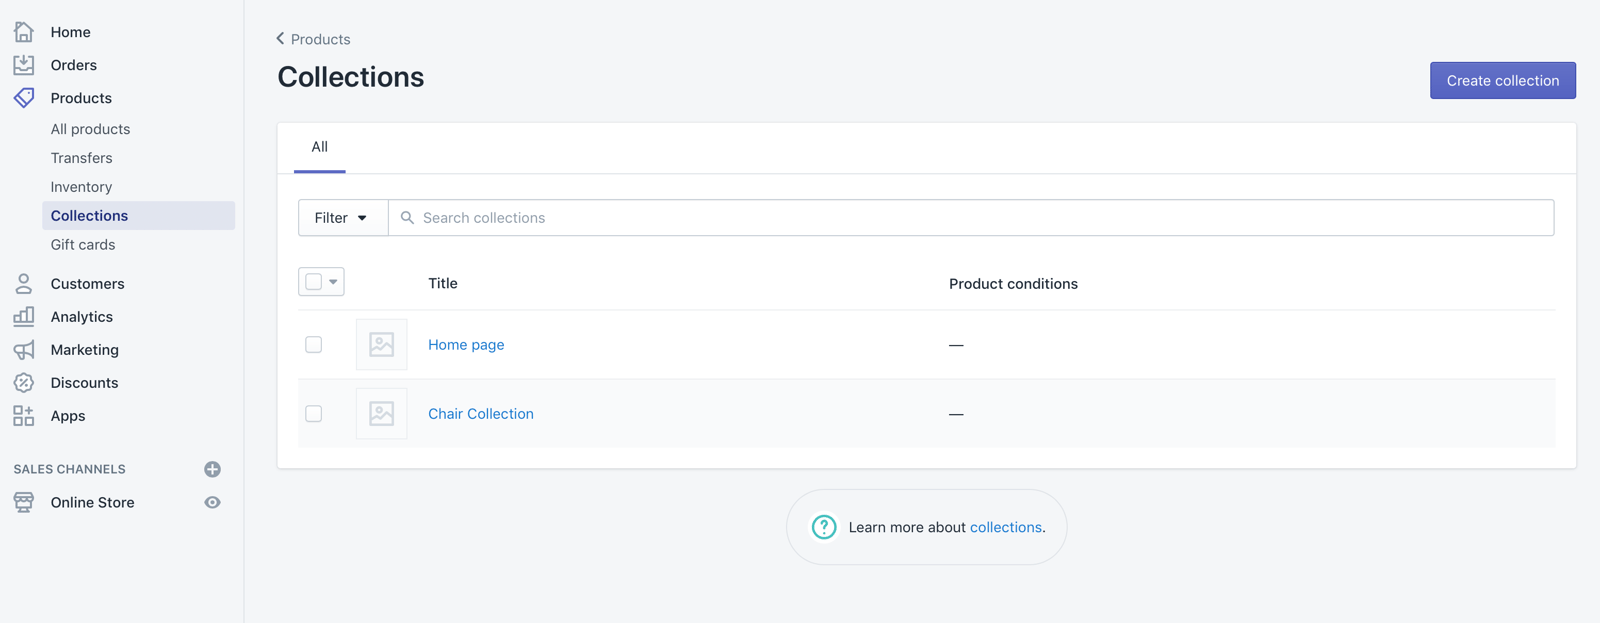The width and height of the screenshot is (1600, 623).
Task: Focus the Search collections field
Action: pyautogui.click(x=971, y=218)
